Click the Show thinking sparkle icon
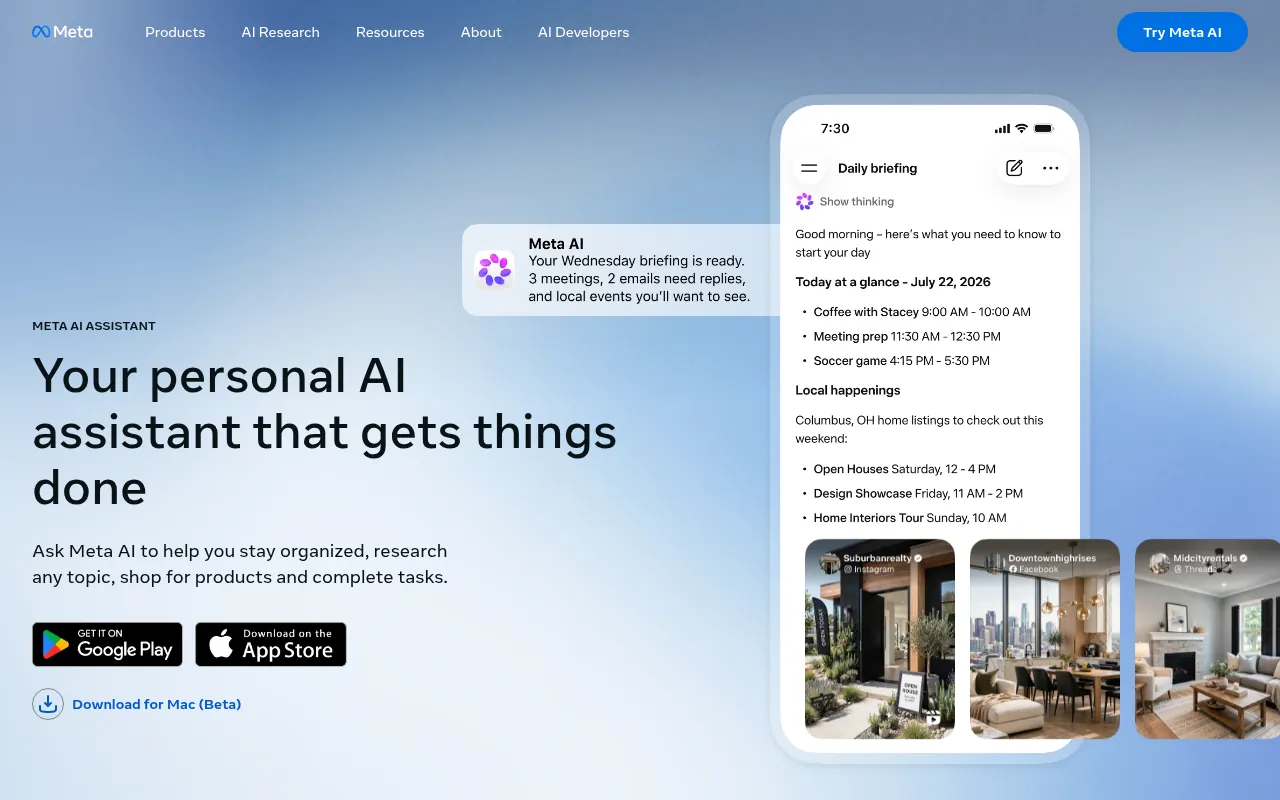1280x800 pixels. (x=804, y=201)
